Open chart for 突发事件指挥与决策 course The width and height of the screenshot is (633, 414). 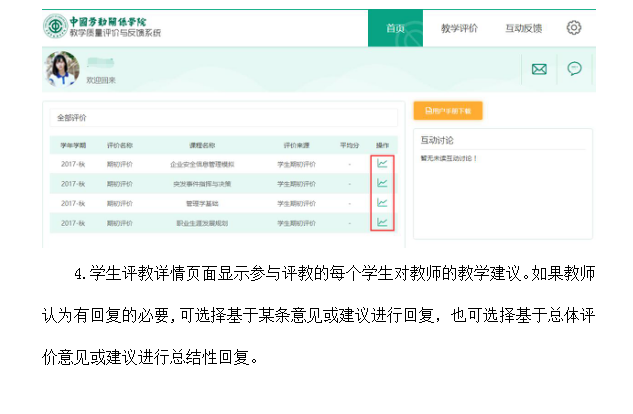382,183
